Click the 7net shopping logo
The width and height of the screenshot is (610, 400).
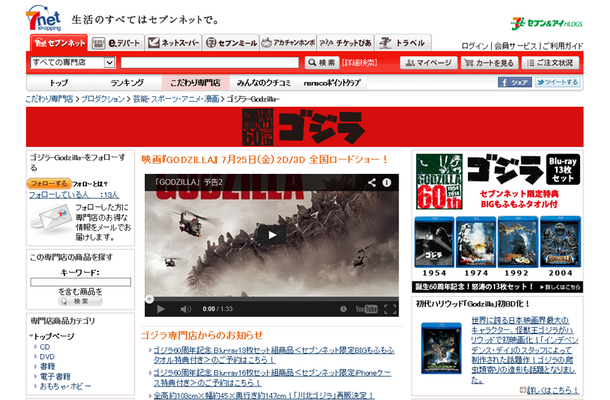tap(44, 18)
